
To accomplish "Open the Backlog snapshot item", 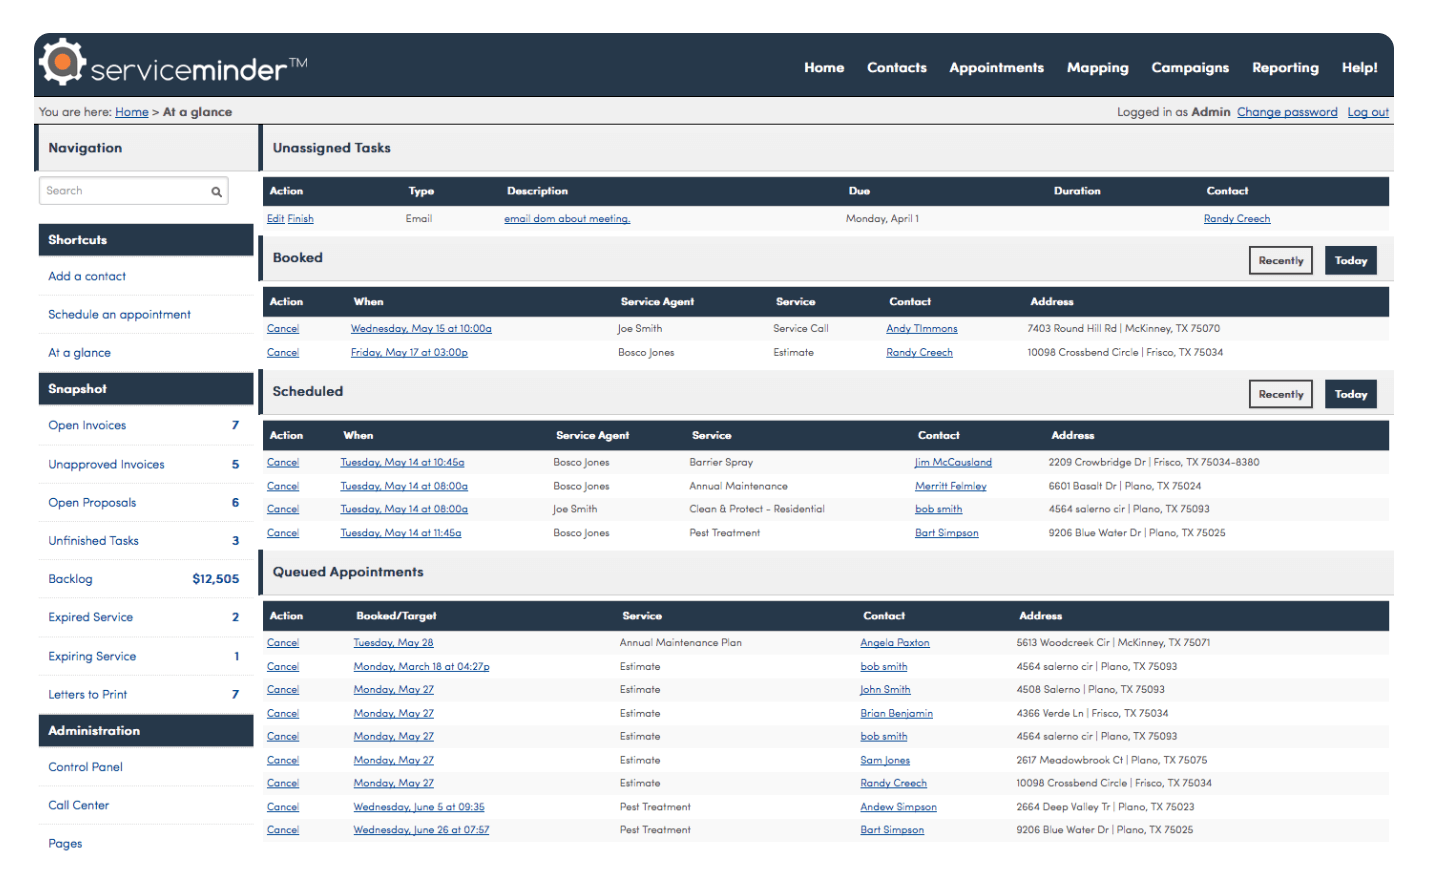I will click(70, 579).
